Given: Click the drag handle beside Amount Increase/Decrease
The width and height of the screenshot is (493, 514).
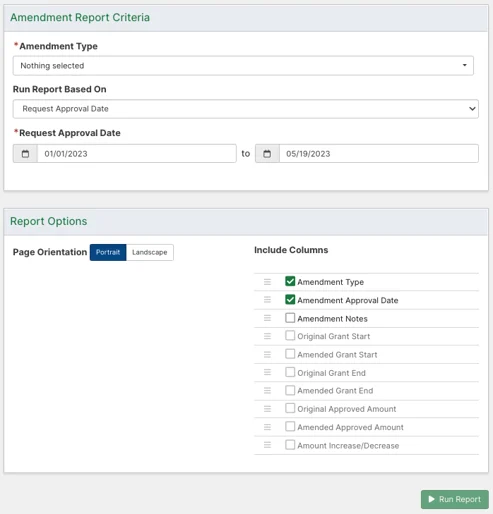Looking at the screenshot, I should [267, 445].
